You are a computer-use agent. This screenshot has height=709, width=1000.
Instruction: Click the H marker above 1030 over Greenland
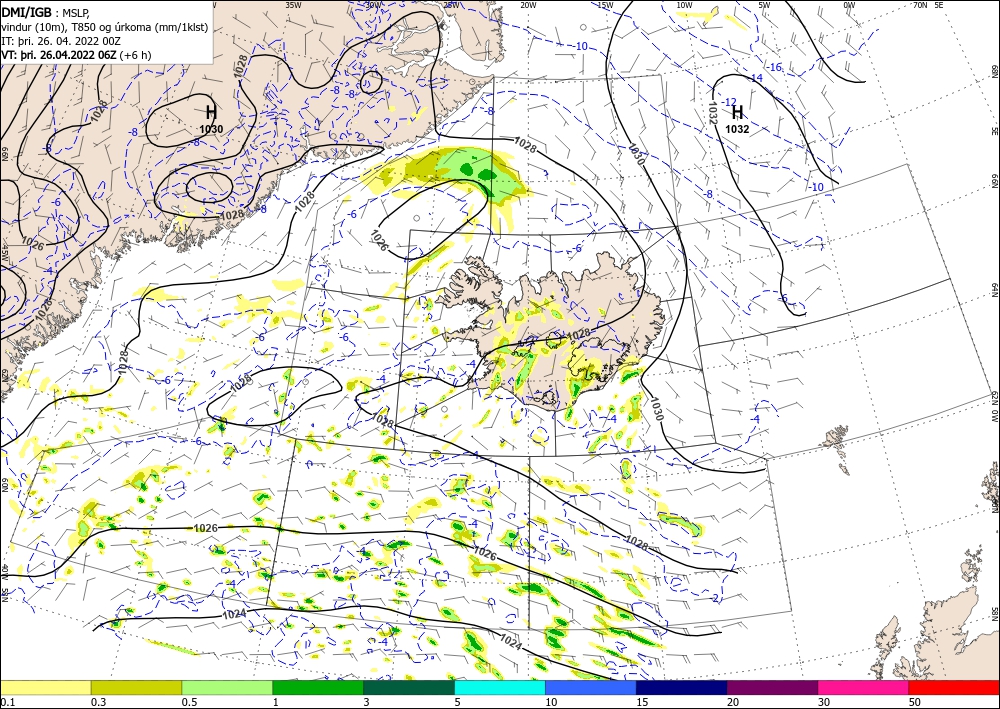click(x=211, y=113)
